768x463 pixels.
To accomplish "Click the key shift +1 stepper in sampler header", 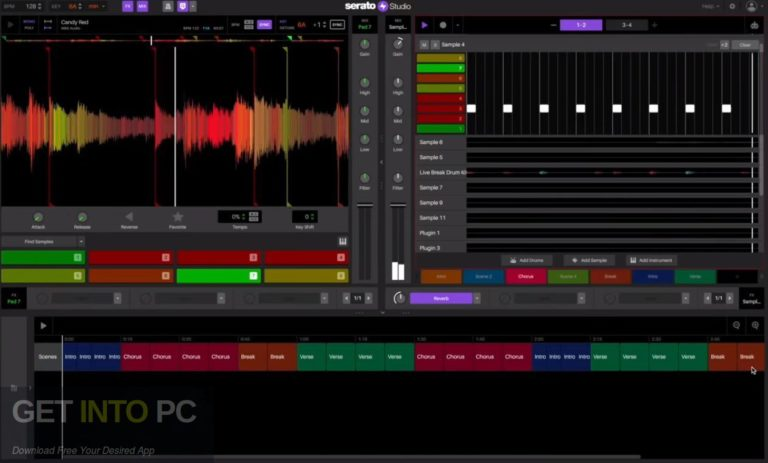I will pyautogui.click(x=324, y=24).
